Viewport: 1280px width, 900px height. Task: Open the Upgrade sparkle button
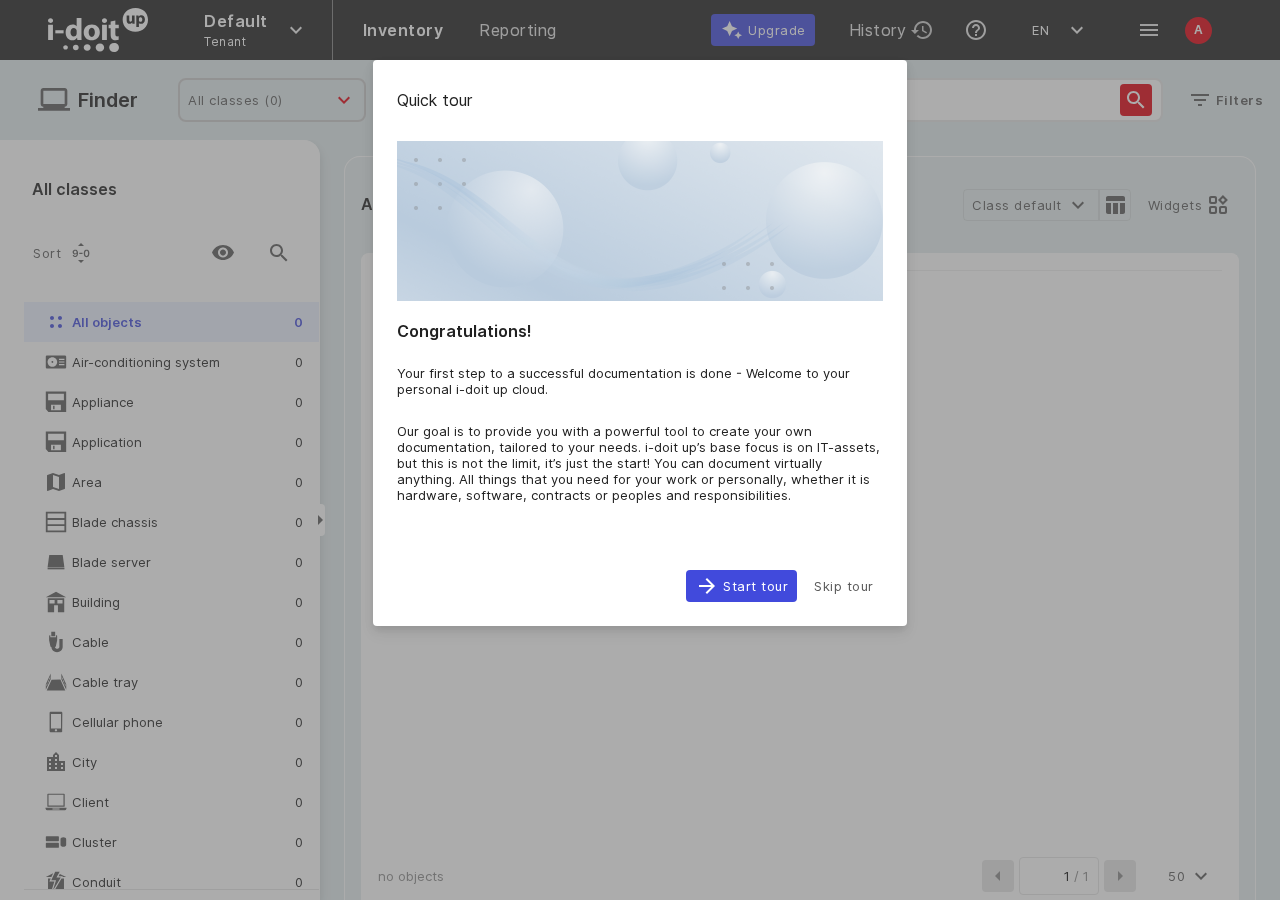click(763, 30)
